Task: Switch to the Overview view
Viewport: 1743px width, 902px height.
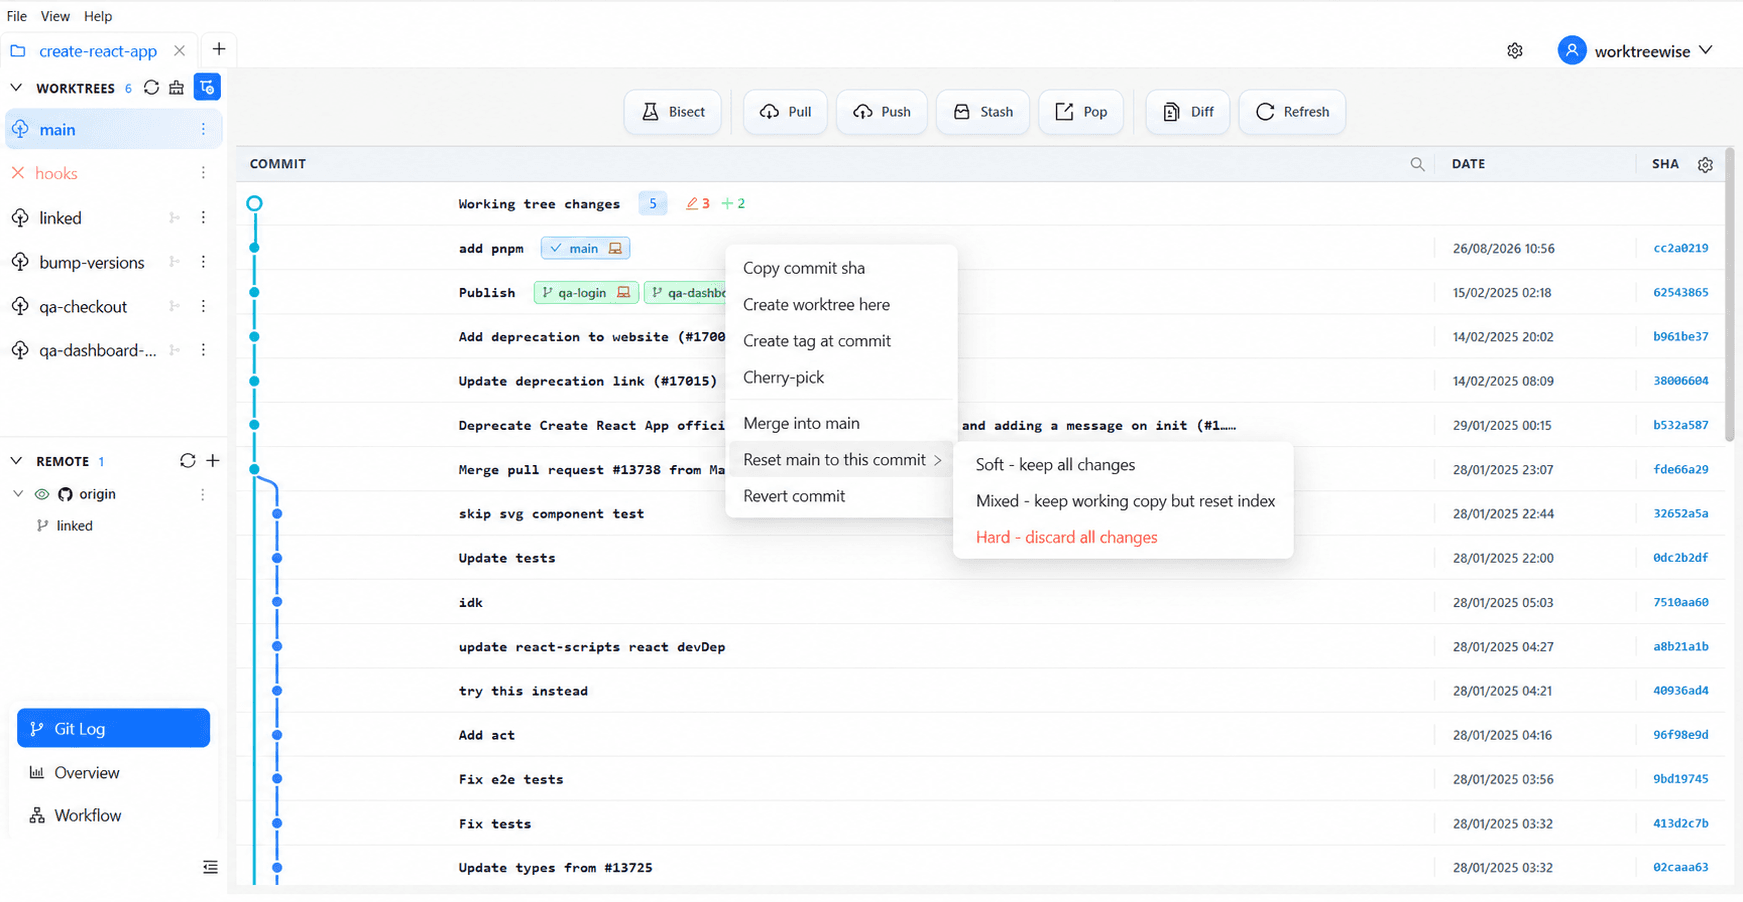Action: 87,773
